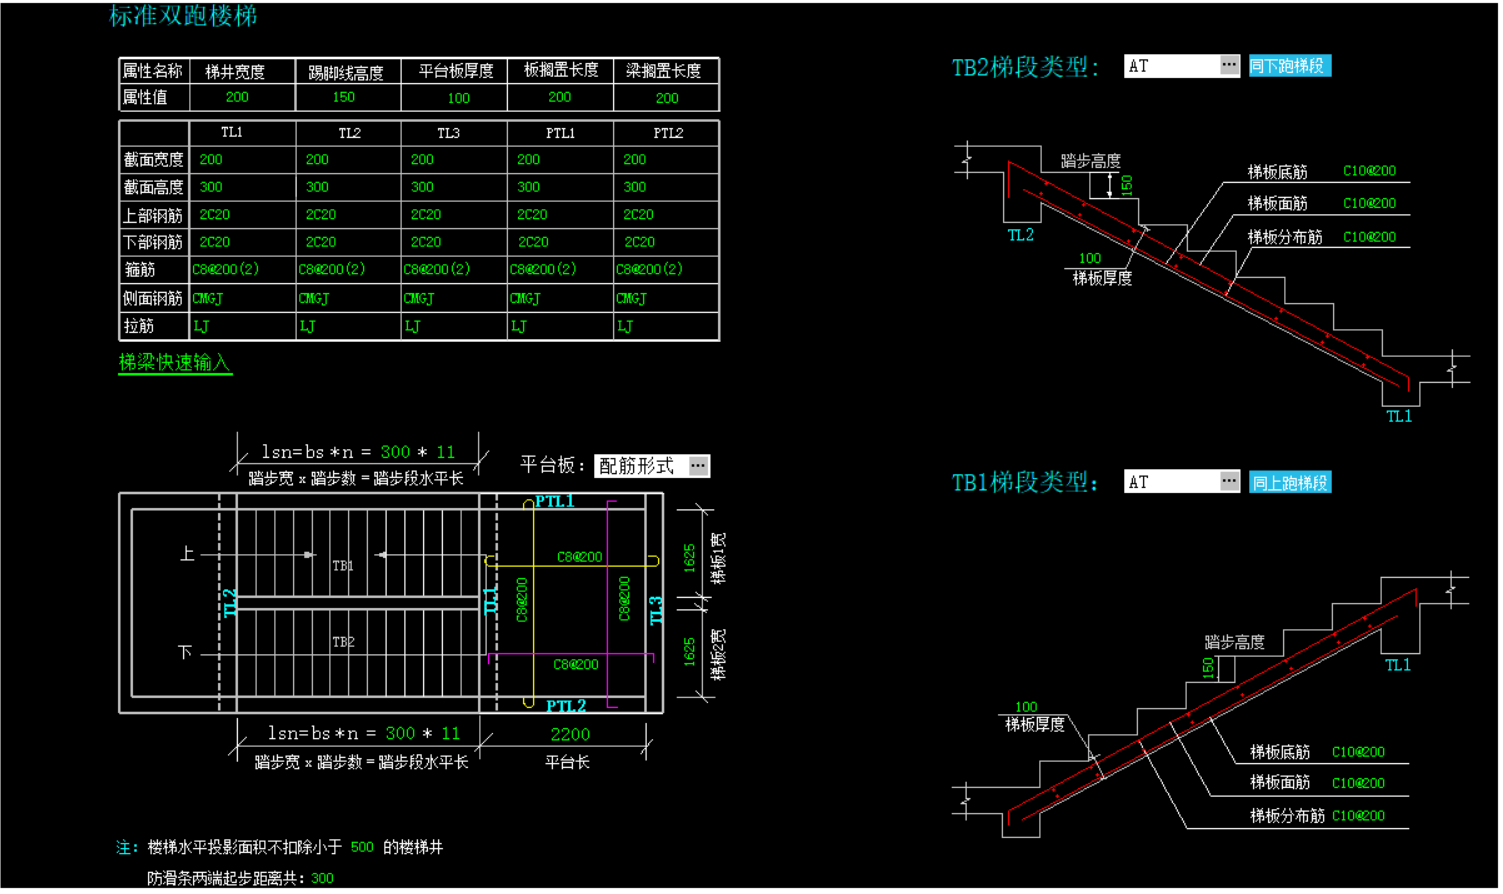Click the TL1 column header
Image resolution: width=1503 pixels, height=894 pixels.
coord(232,132)
